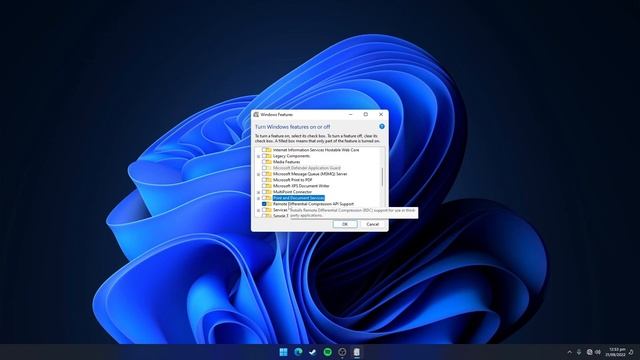Minimize the Windows Features dialog
The height and width of the screenshot is (360, 640).
(x=350, y=115)
